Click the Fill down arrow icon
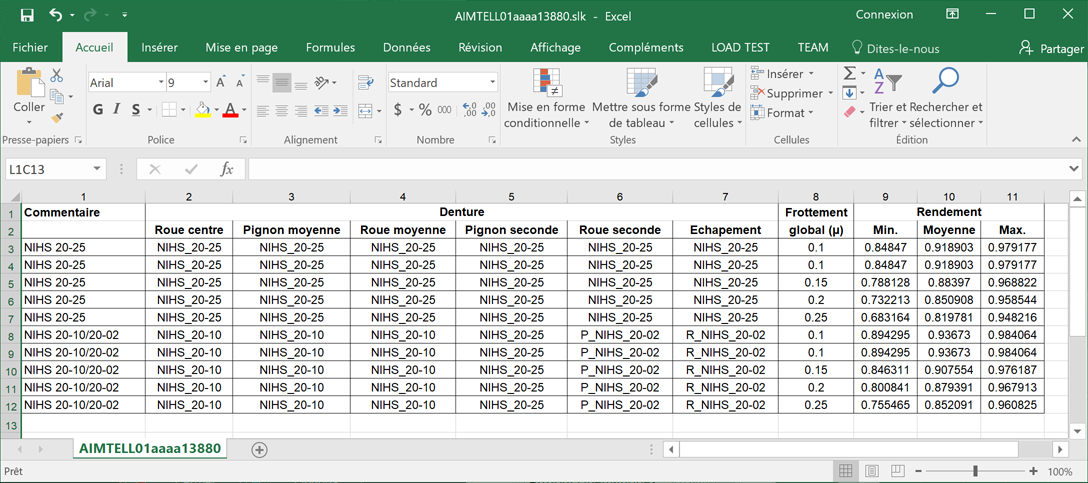Viewport: 1088px width, 483px height. (x=850, y=93)
